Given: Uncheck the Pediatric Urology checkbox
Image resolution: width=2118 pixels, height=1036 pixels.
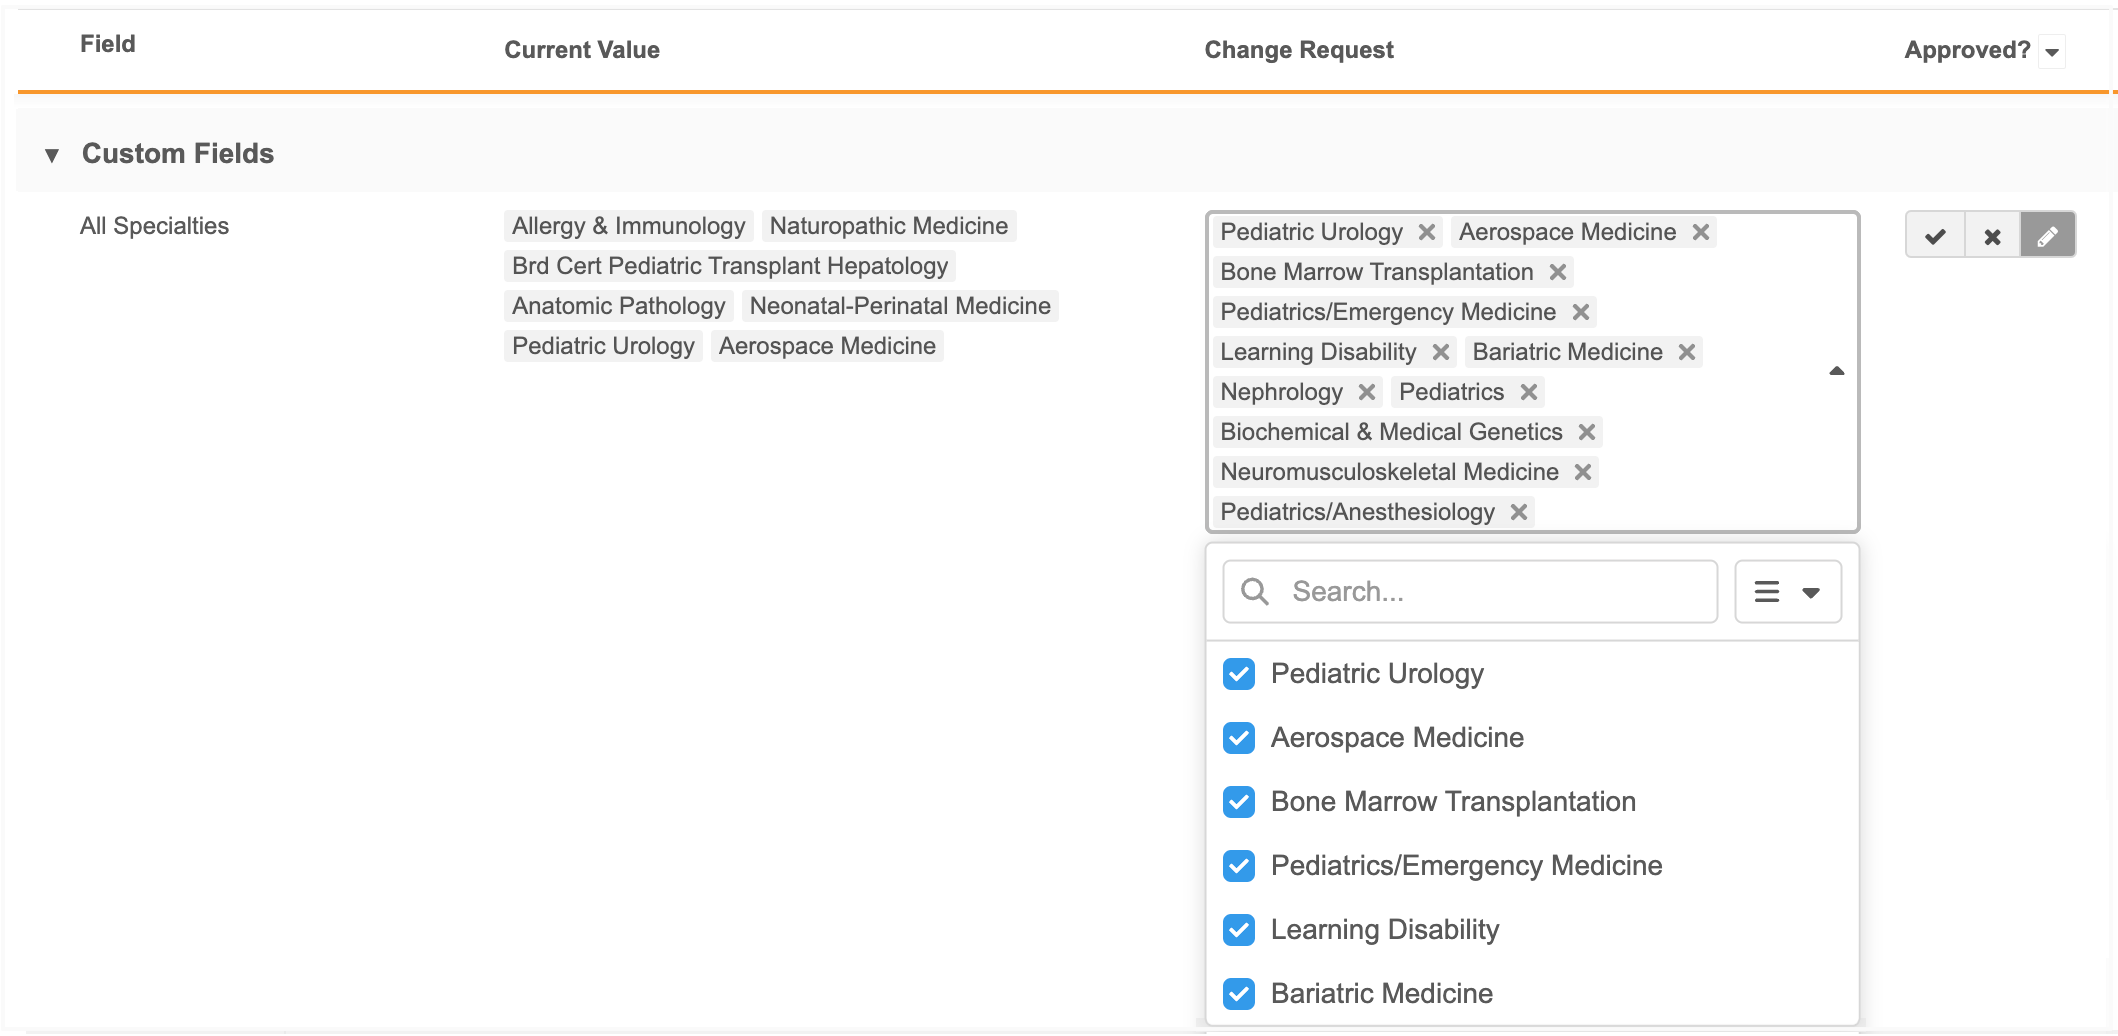Looking at the screenshot, I should point(1239,674).
